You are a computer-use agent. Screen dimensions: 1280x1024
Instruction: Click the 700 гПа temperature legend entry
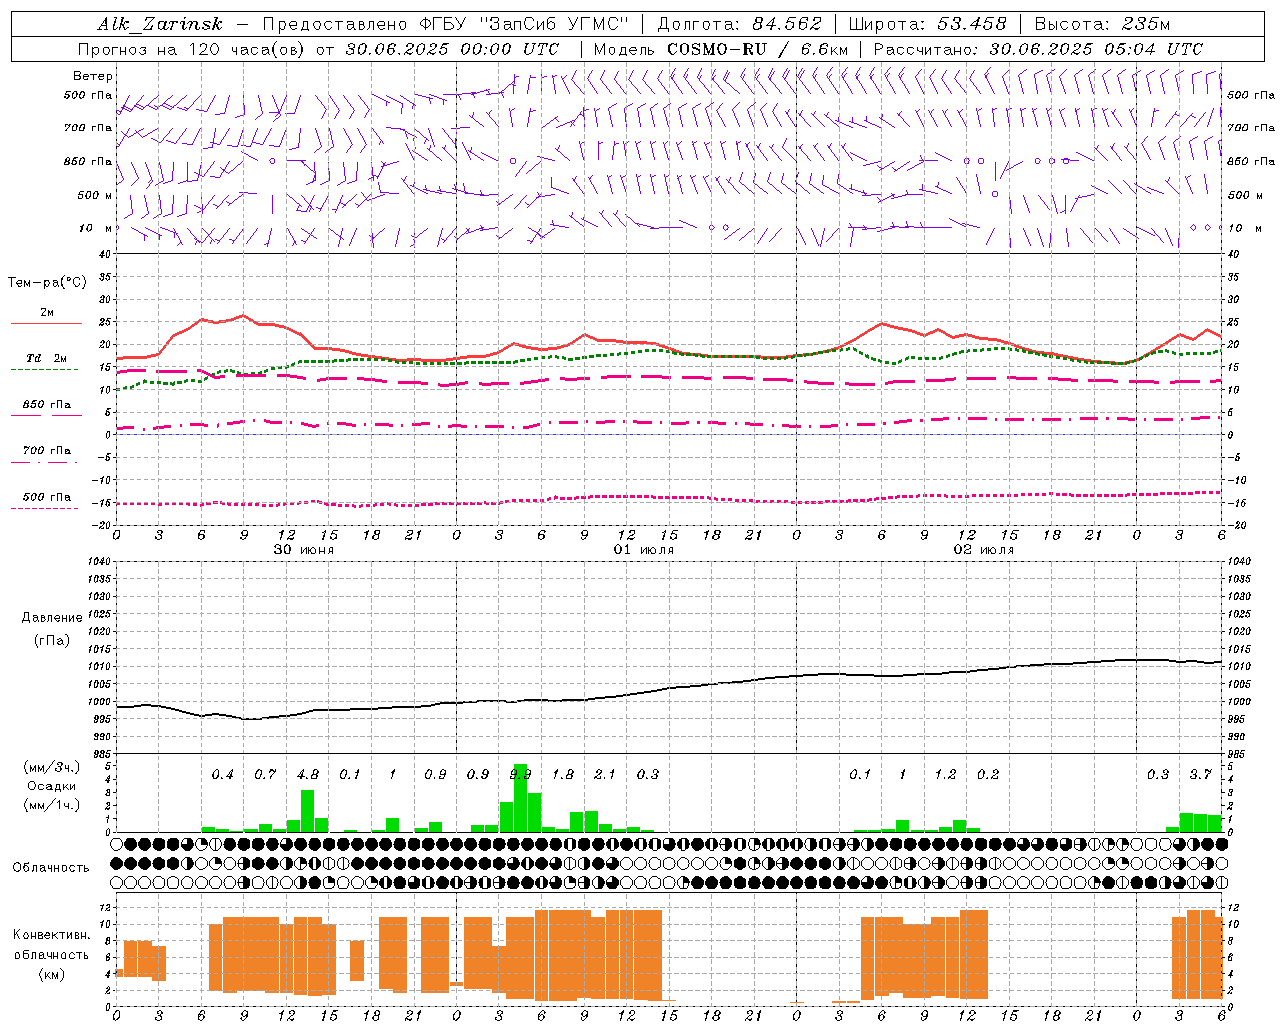coord(46,450)
